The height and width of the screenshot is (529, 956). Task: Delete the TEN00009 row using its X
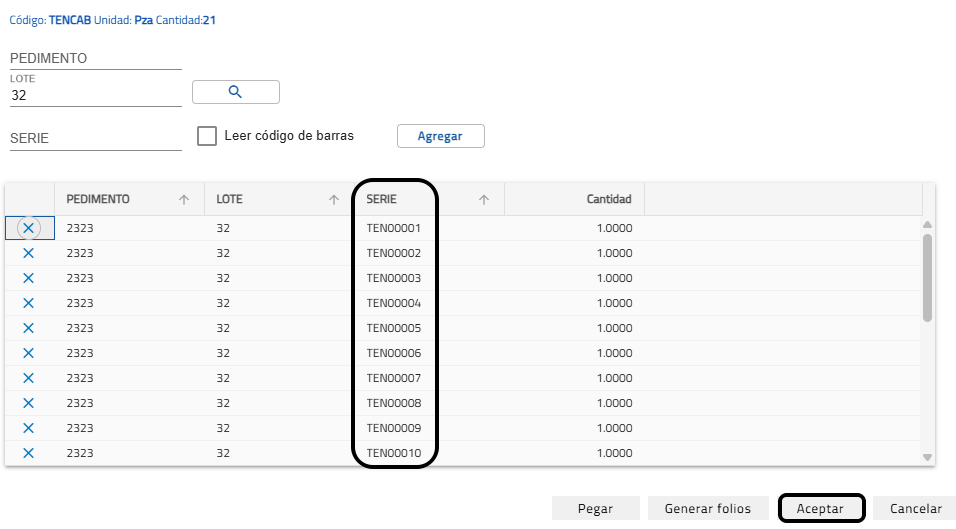point(28,428)
